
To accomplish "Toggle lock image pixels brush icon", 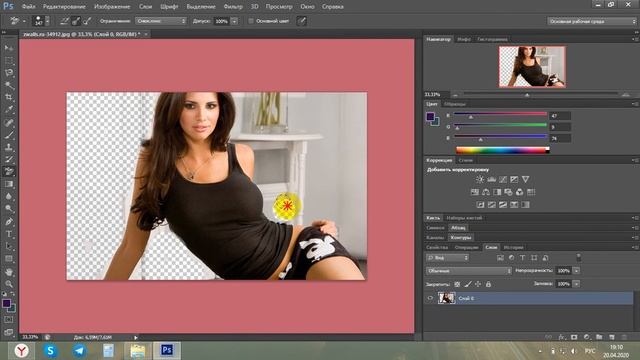I will coord(468,284).
